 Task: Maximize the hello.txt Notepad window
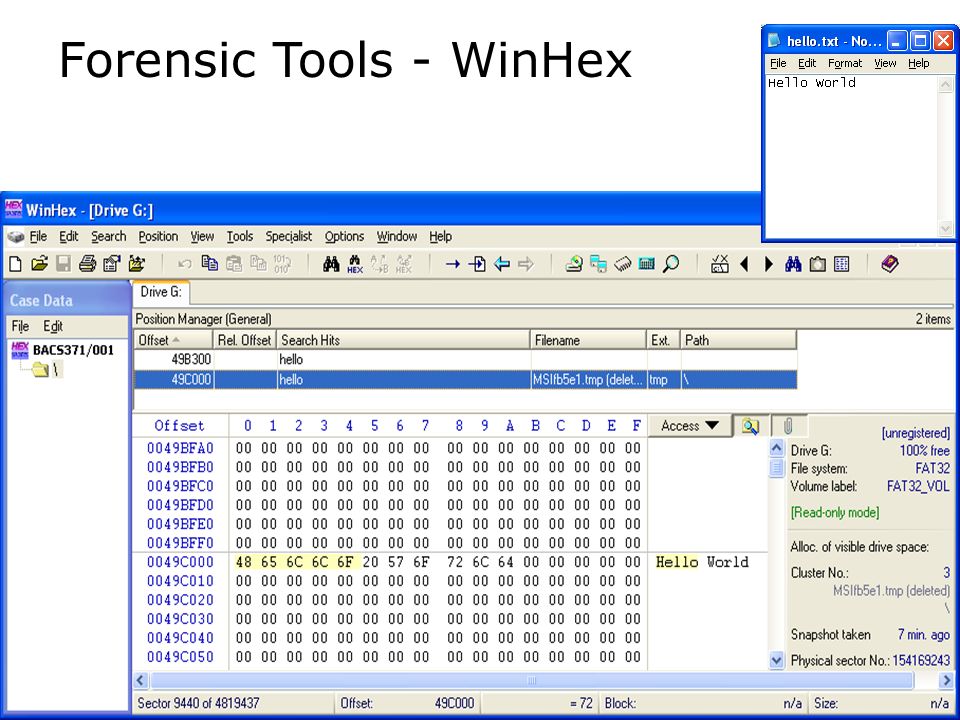920,41
